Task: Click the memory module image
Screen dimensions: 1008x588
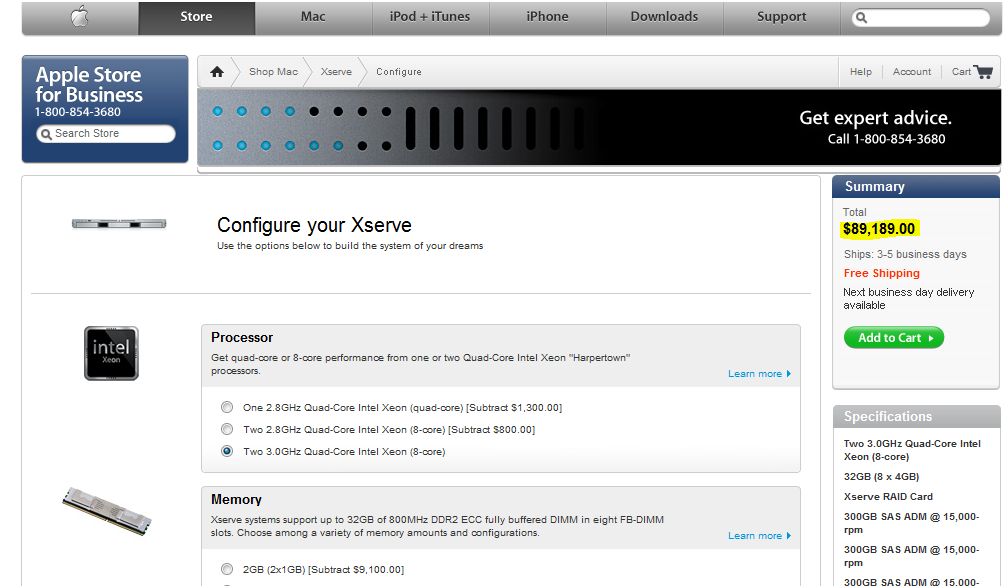Action: click(107, 511)
